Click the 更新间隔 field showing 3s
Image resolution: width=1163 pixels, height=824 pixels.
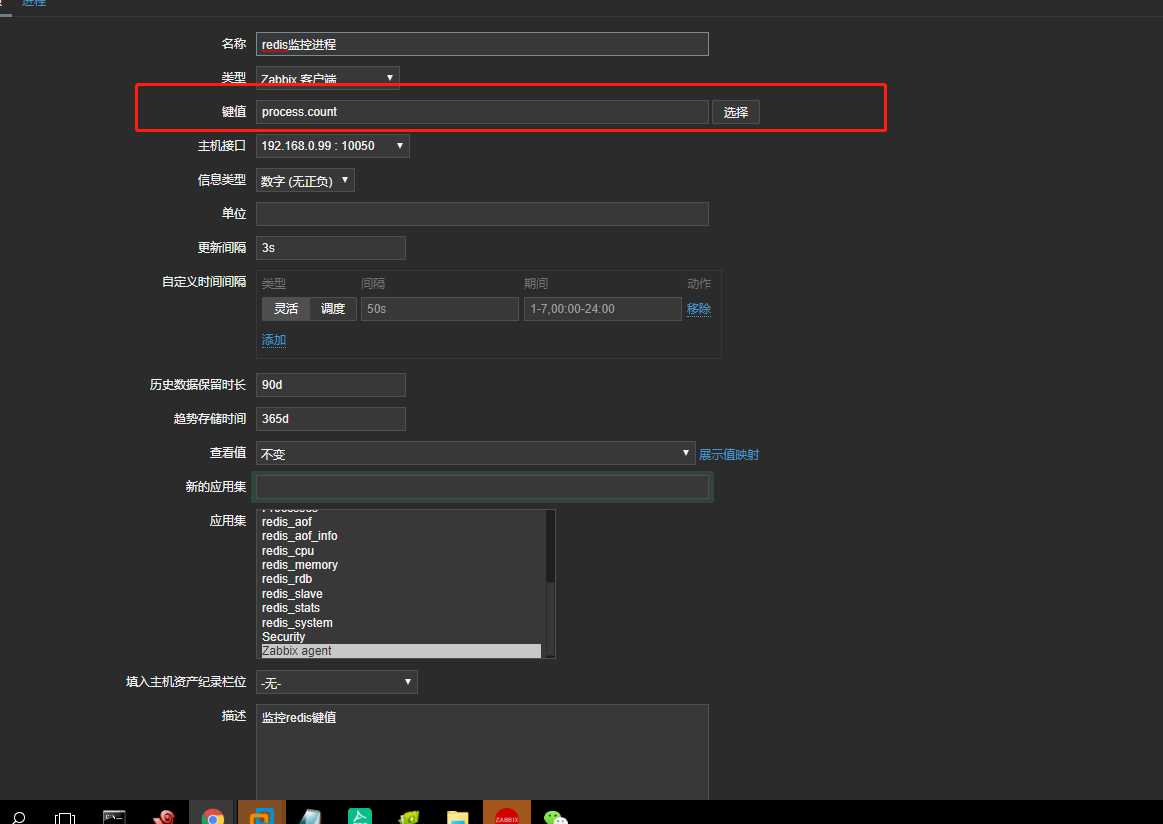pyautogui.click(x=331, y=248)
